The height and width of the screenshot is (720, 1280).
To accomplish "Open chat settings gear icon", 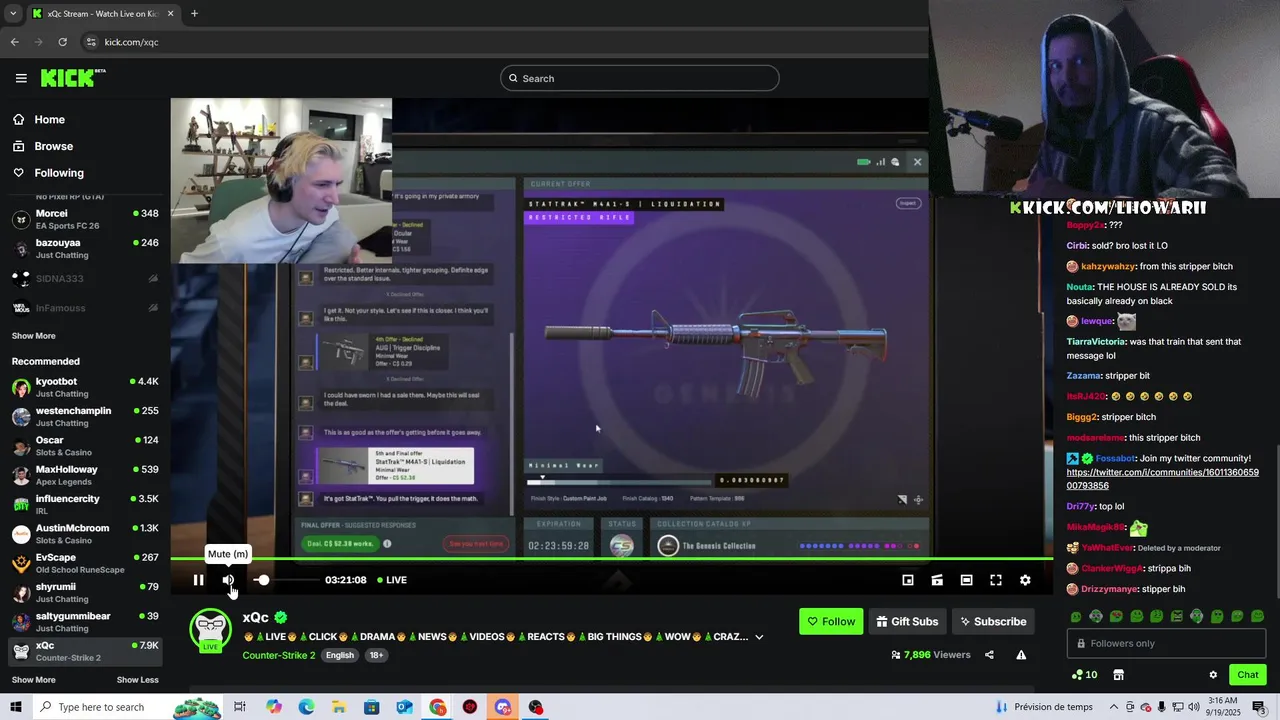I will 1213,675.
